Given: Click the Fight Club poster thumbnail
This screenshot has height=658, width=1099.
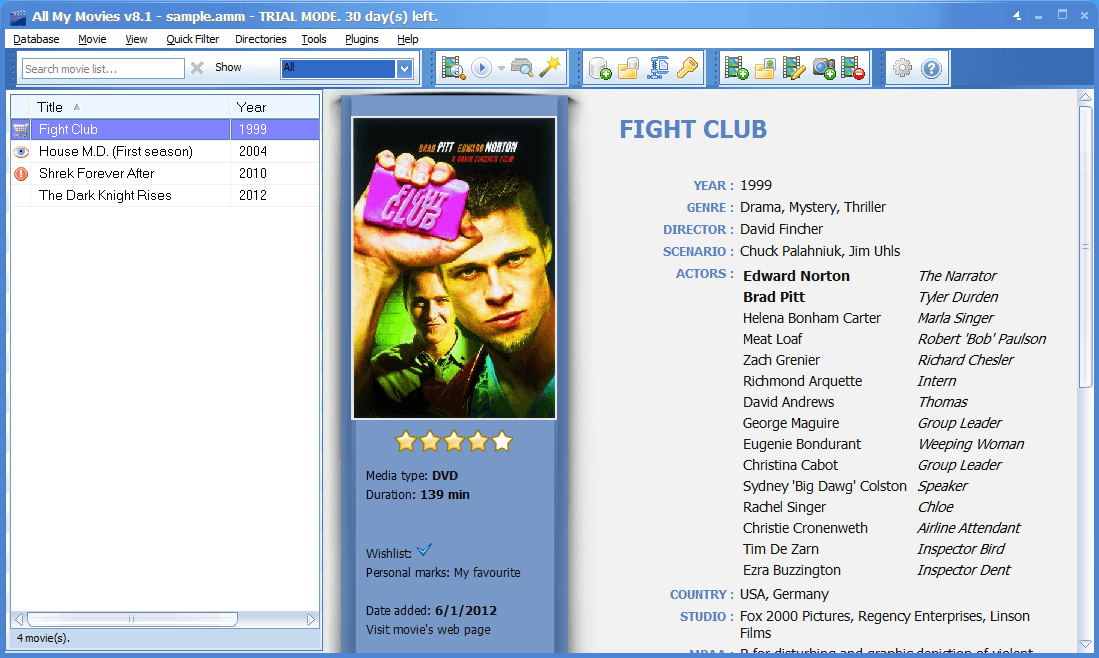Looking at the screenshot, I should (x=454, y=268).
